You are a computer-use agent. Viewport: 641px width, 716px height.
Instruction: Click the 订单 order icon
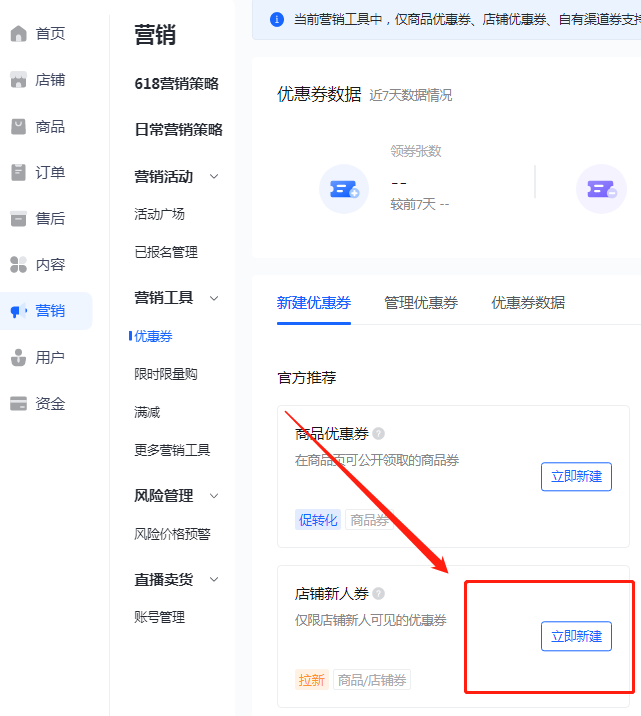click(x=18, y=173)
